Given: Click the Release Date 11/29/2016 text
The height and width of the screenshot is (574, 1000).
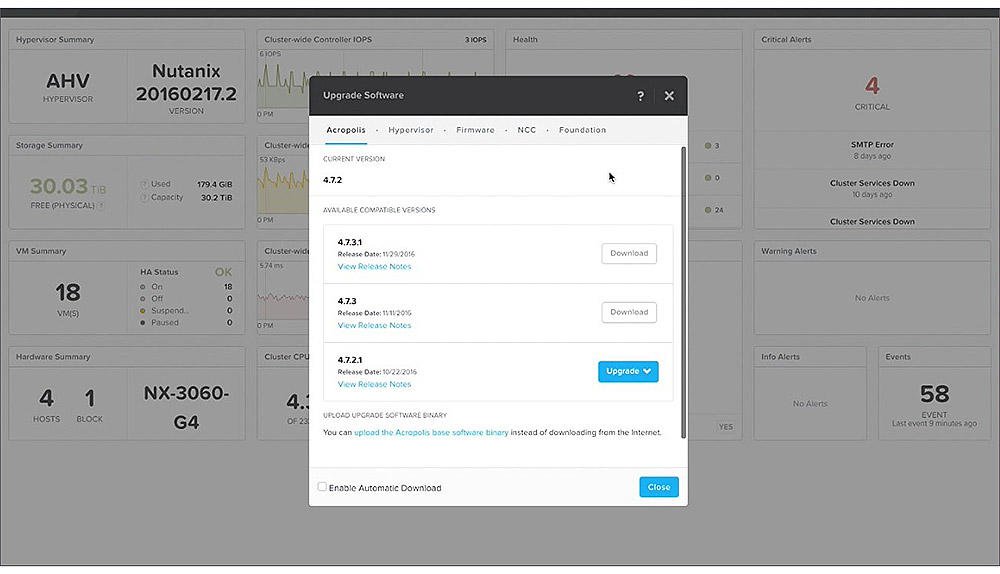Looking at the screenshot, I should (x=376, y=254).
